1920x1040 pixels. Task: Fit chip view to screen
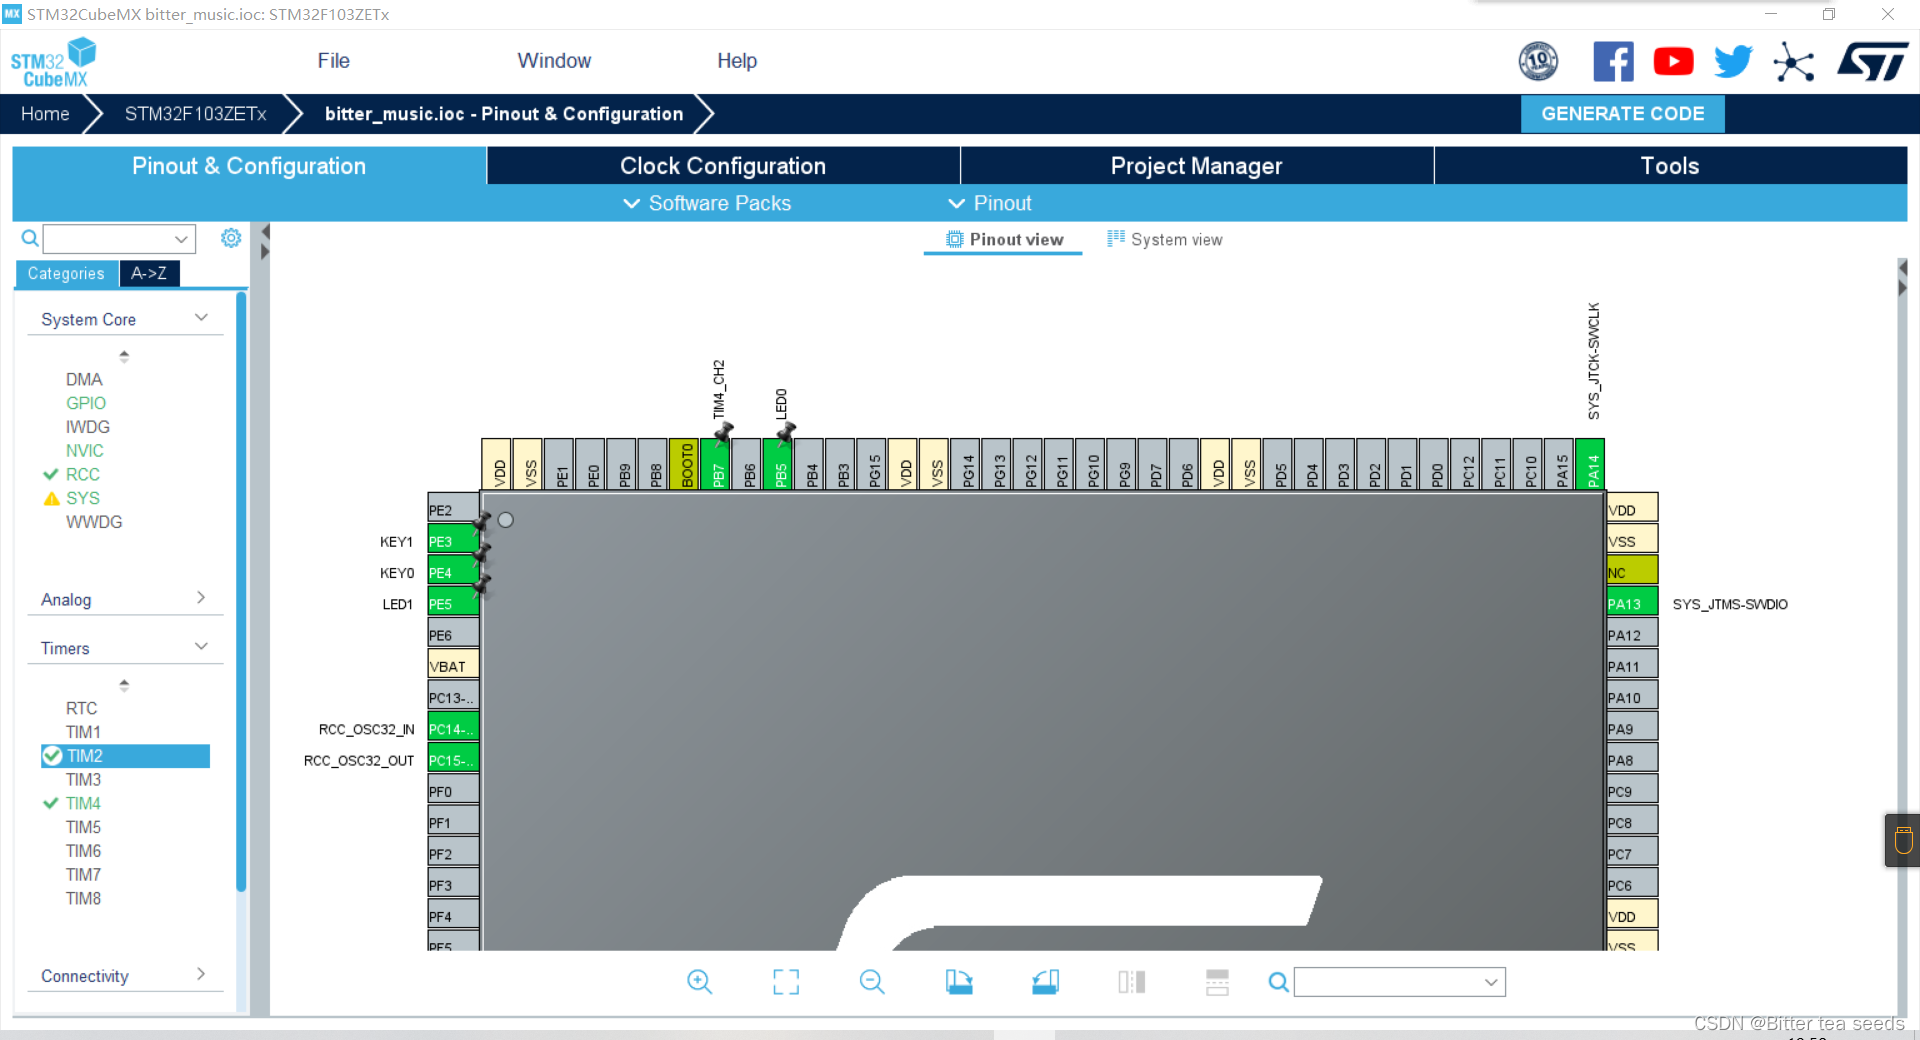tap(786, 982)
